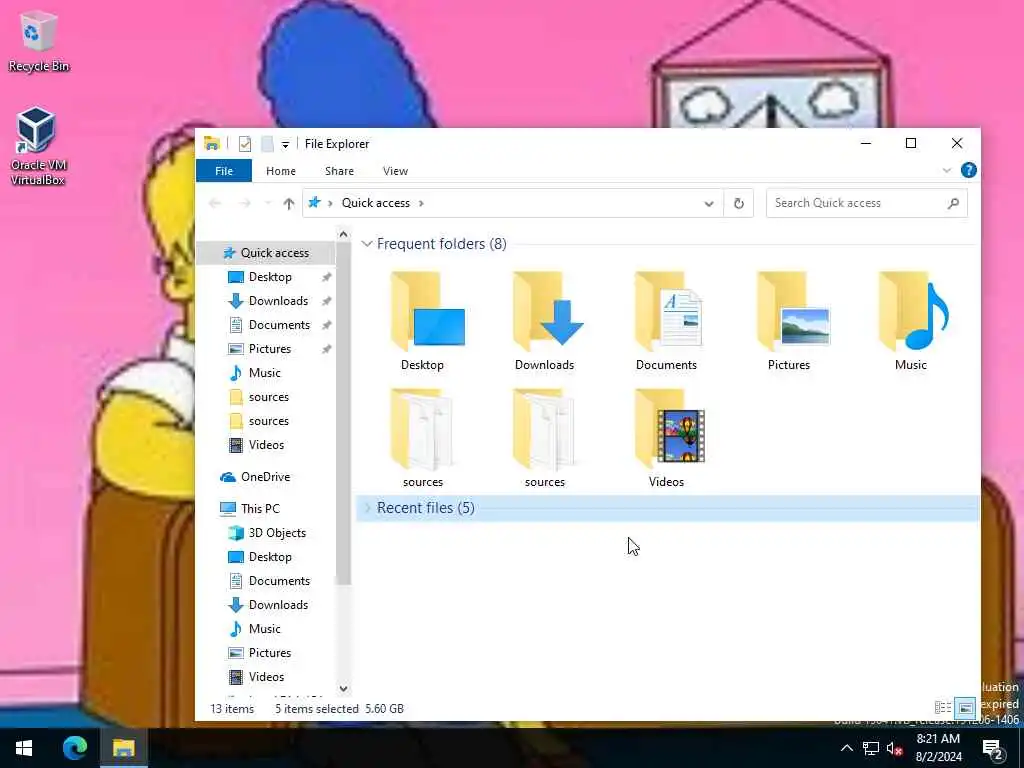
Task: Select OneDrive in navigation pane
Action: pyautogui.click(x=266, y=477)
